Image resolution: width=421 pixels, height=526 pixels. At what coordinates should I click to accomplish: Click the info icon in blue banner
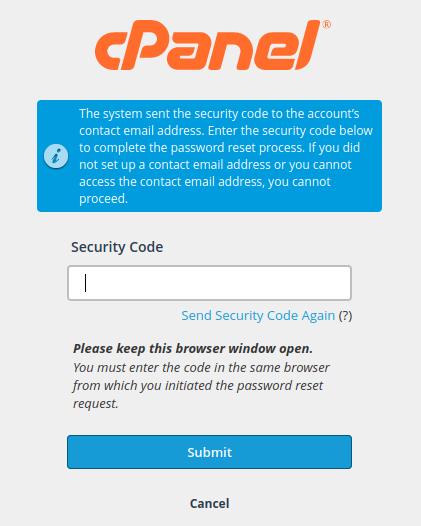pyautogui.click(x=56, y=156)
